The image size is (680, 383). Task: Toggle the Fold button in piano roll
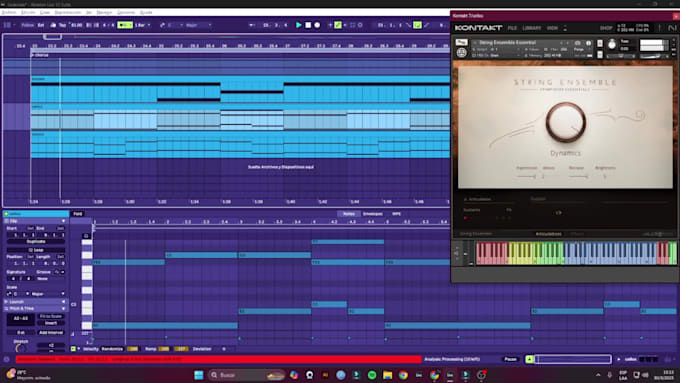point(78,214)
